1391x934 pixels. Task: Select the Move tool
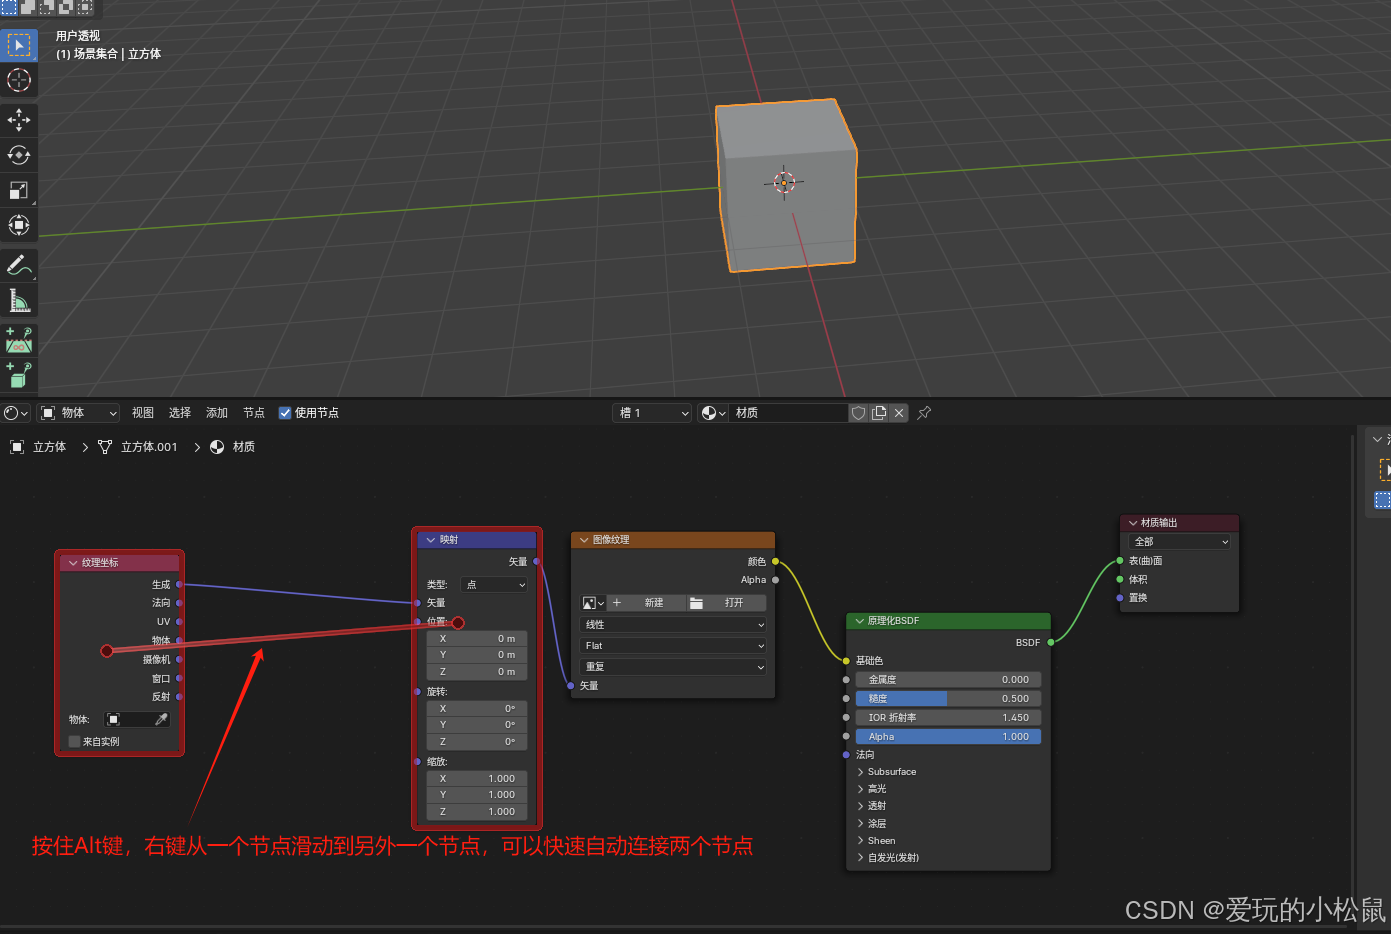tap(19, 120)
